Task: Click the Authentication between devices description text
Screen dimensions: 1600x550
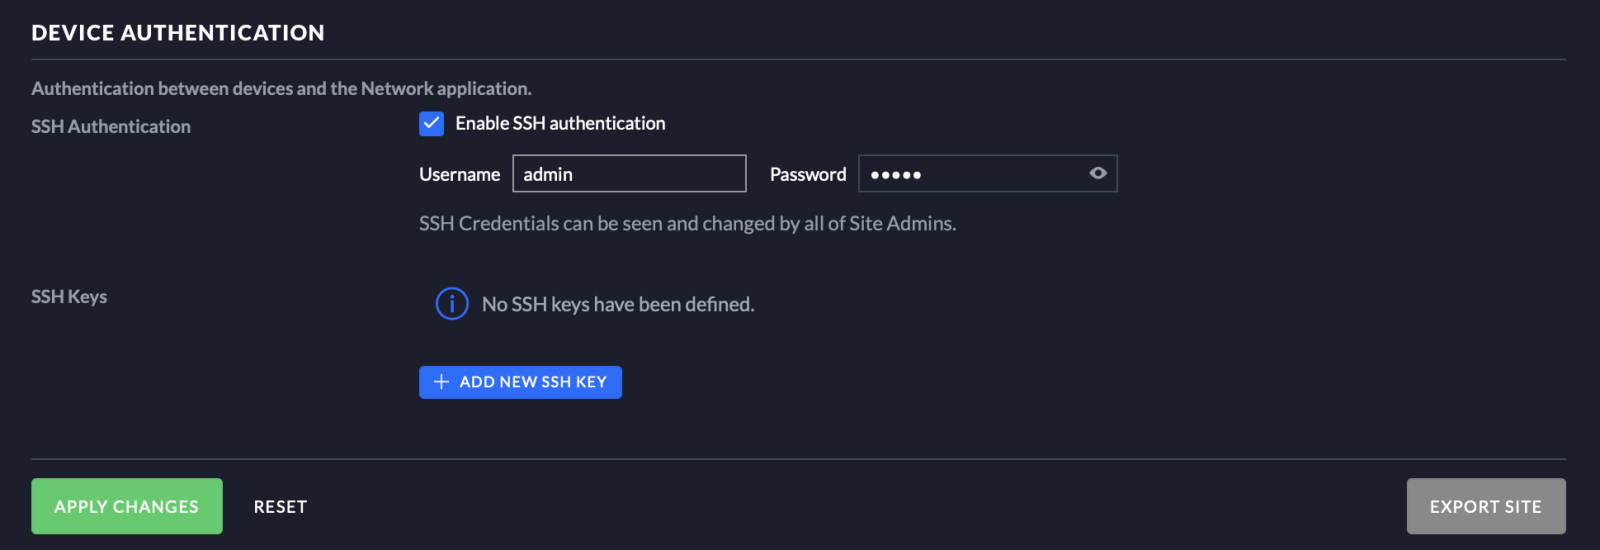Action: (281, 88)
